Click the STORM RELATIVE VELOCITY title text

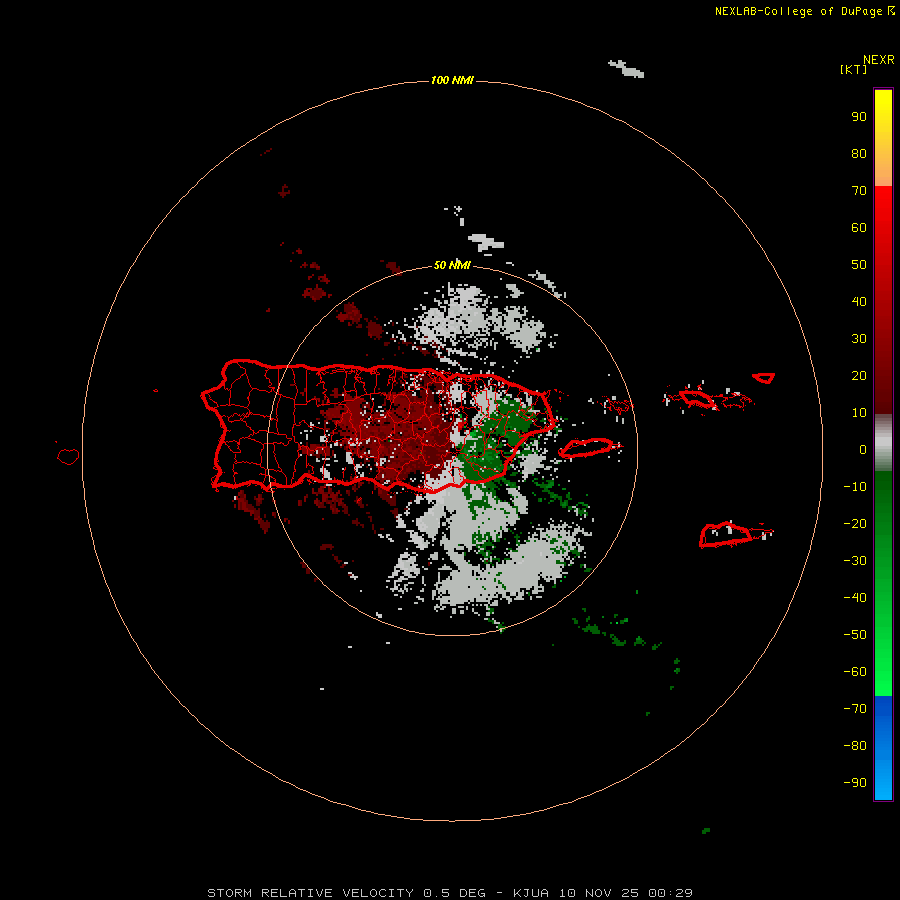coord(310,893)
